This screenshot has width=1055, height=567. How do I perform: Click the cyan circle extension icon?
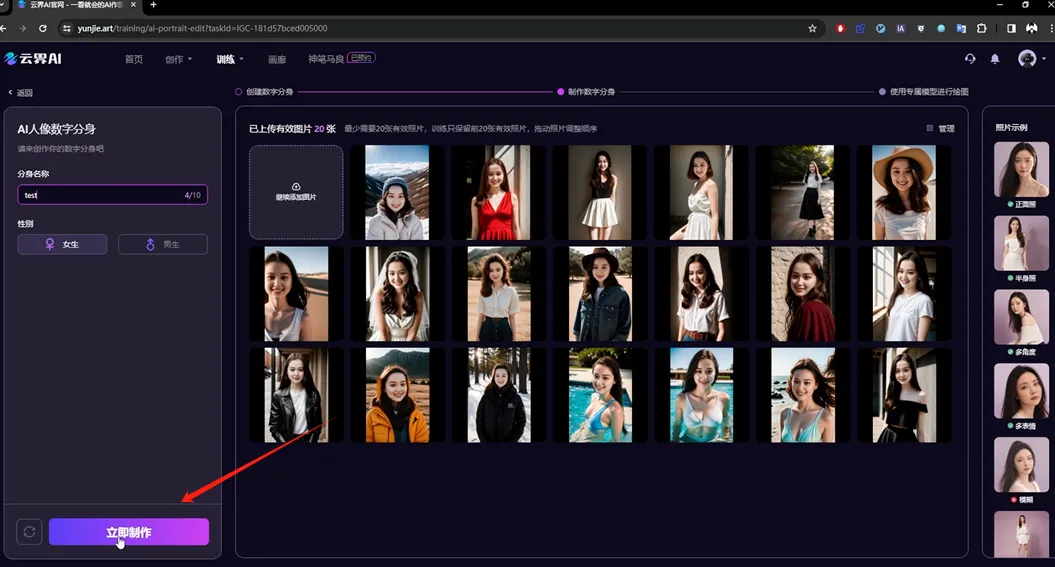click(941, 28)
